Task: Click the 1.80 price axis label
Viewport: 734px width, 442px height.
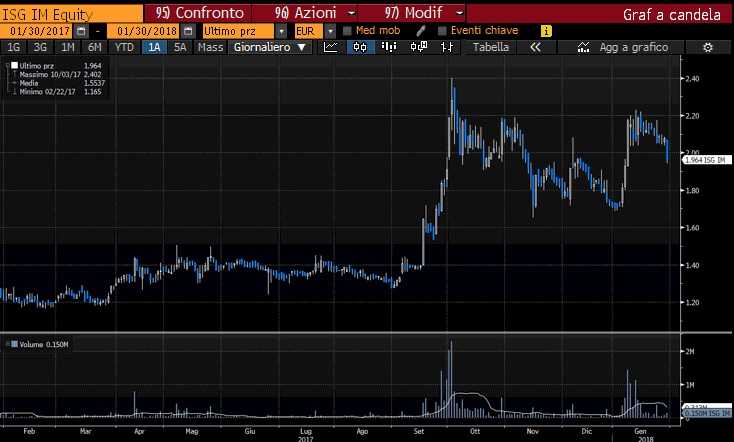Action: pyautogui.click(x=692, y=191)
